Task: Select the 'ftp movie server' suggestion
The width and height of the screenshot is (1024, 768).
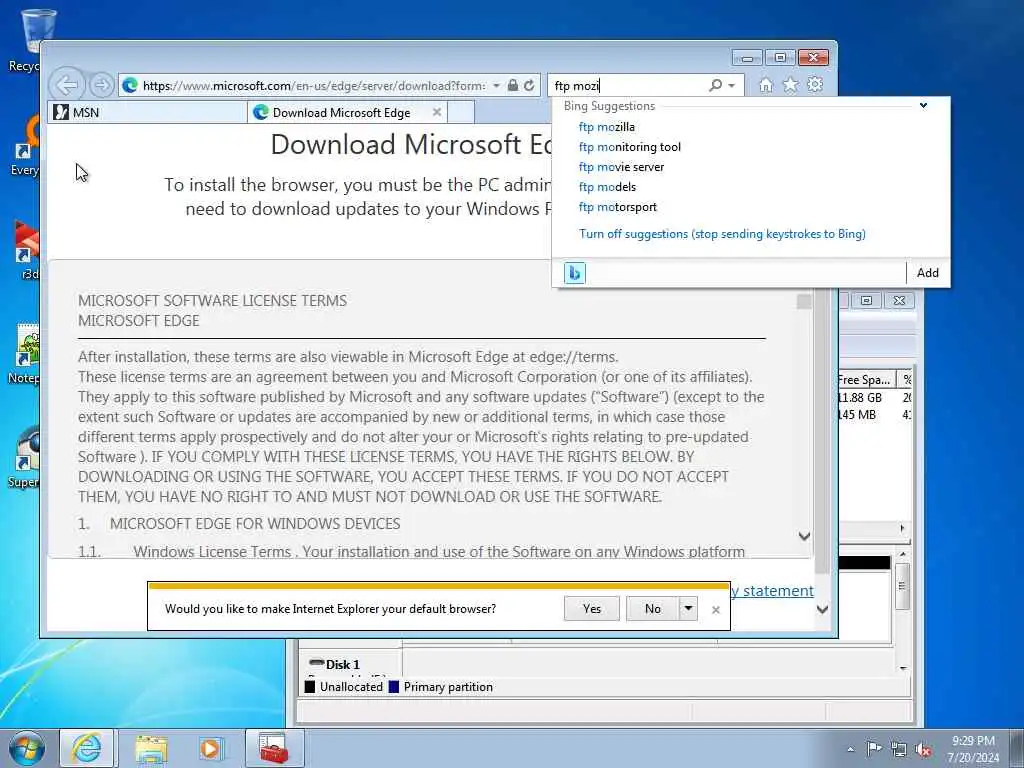Action: [x=621, y=167]
